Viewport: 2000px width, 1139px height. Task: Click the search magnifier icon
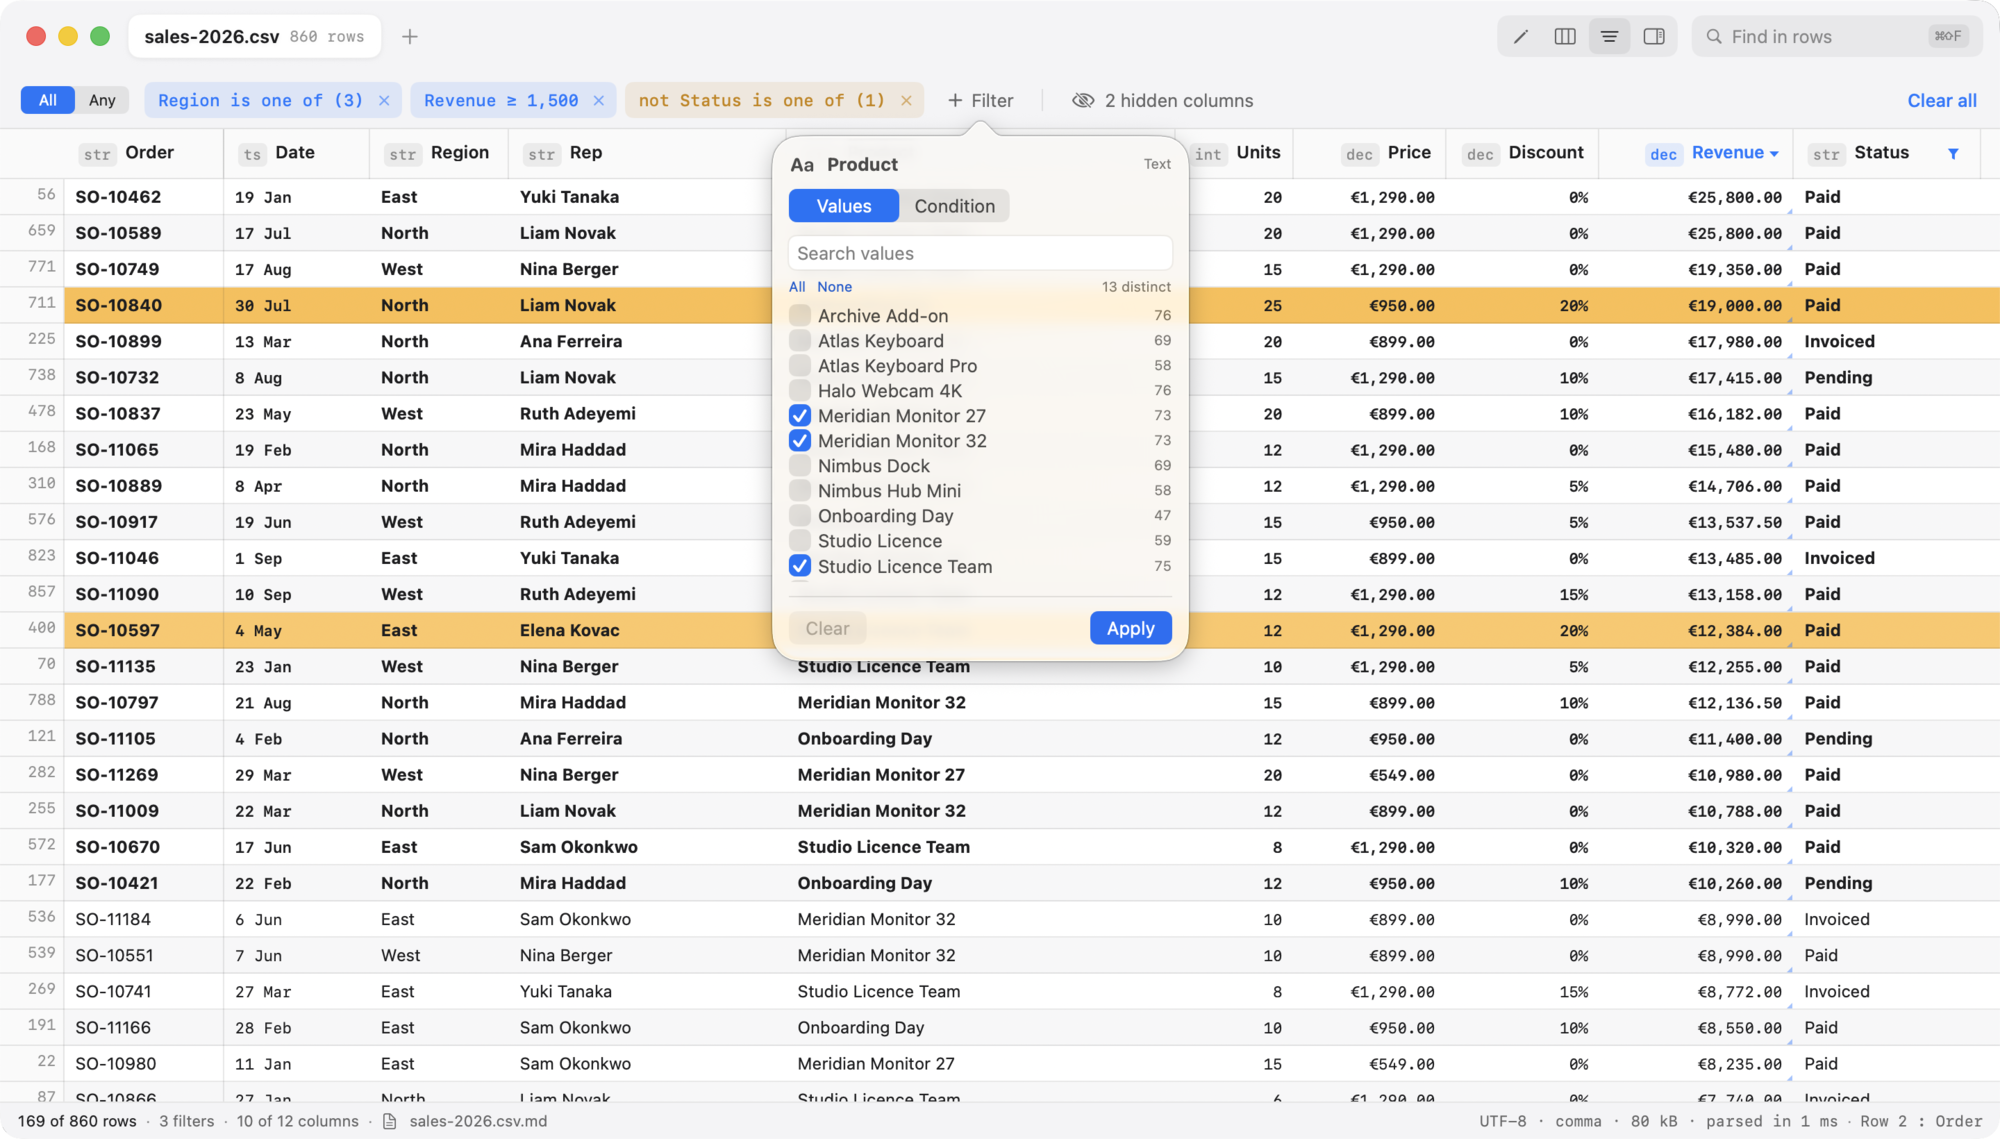pyautogui.click(x=1714, y=37)
